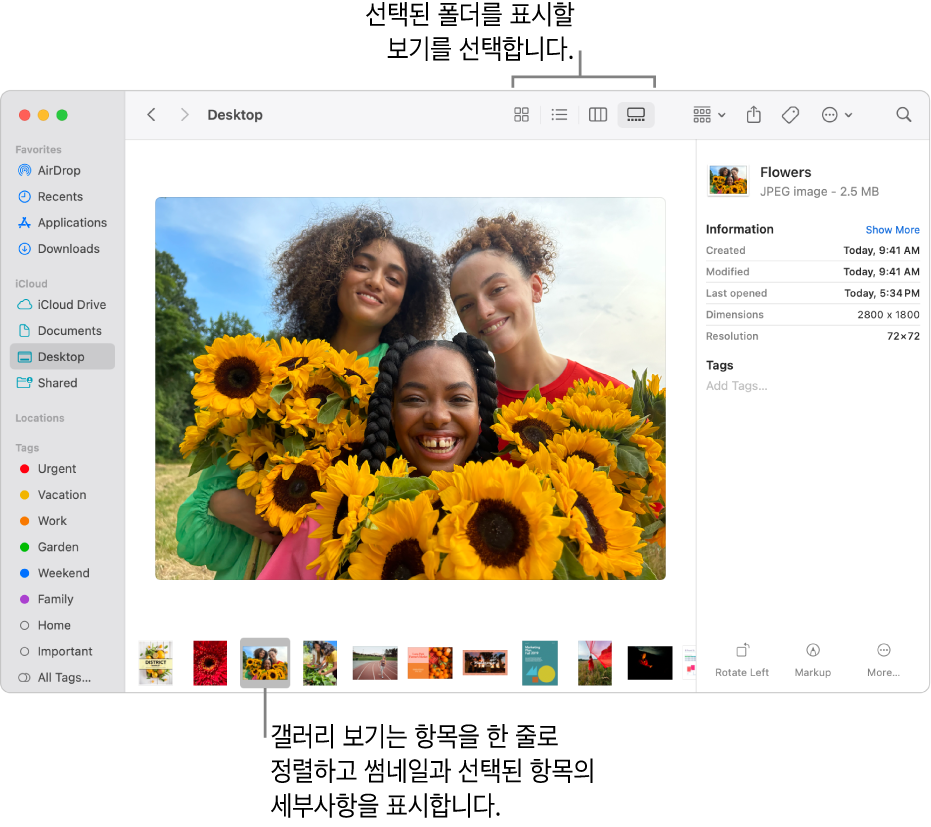Click the search magnifier icon
Image resolution: width=931 pixels, height=827 pixels.
click(x=903, y=115)
